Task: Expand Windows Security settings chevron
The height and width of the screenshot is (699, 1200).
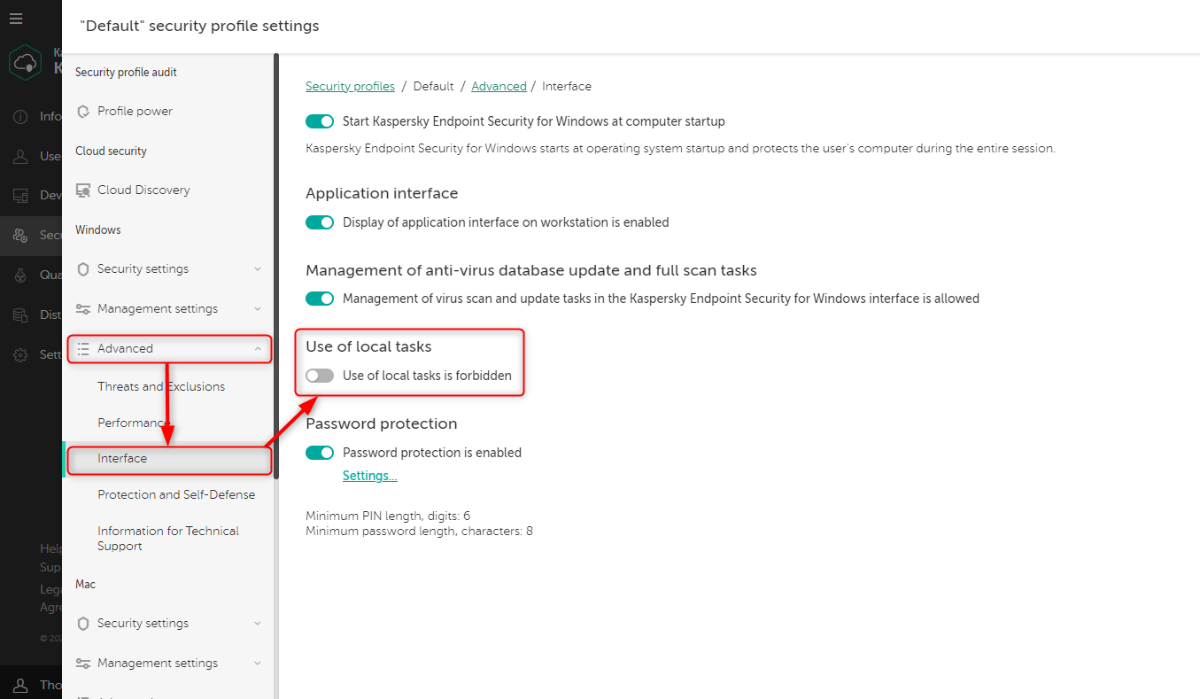Action: point(258,269)
